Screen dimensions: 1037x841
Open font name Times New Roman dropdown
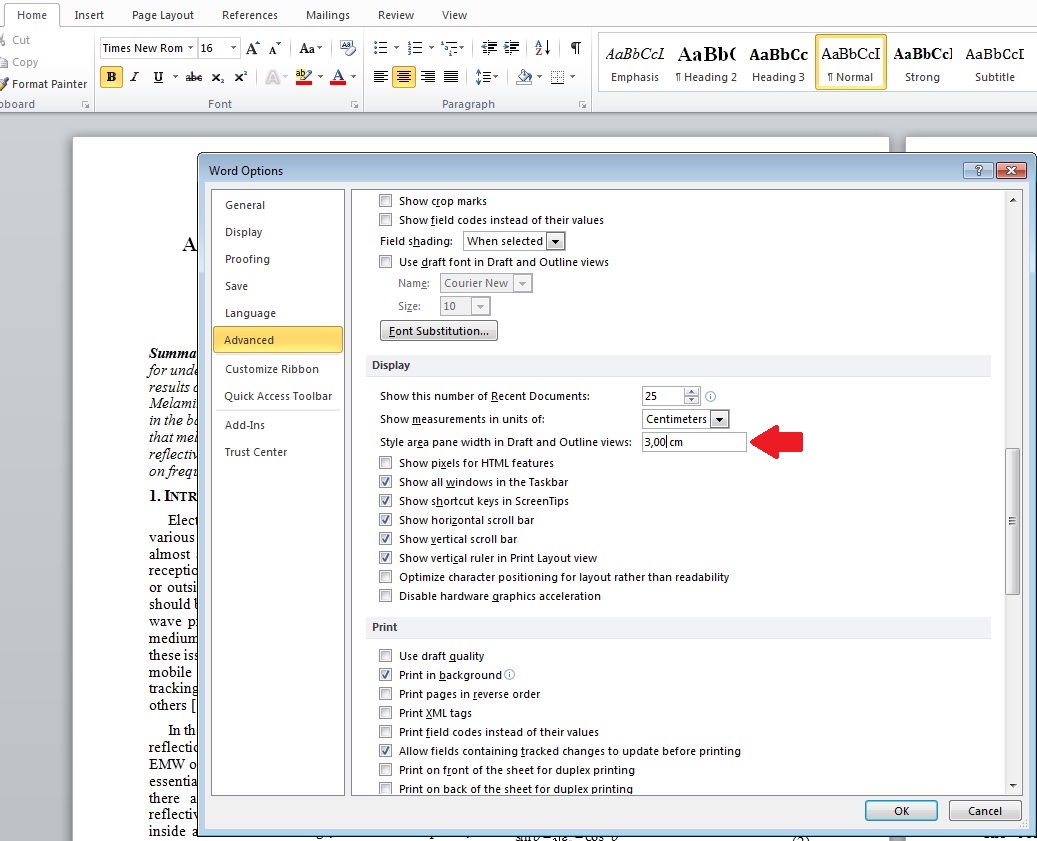[x=190, y=48]
